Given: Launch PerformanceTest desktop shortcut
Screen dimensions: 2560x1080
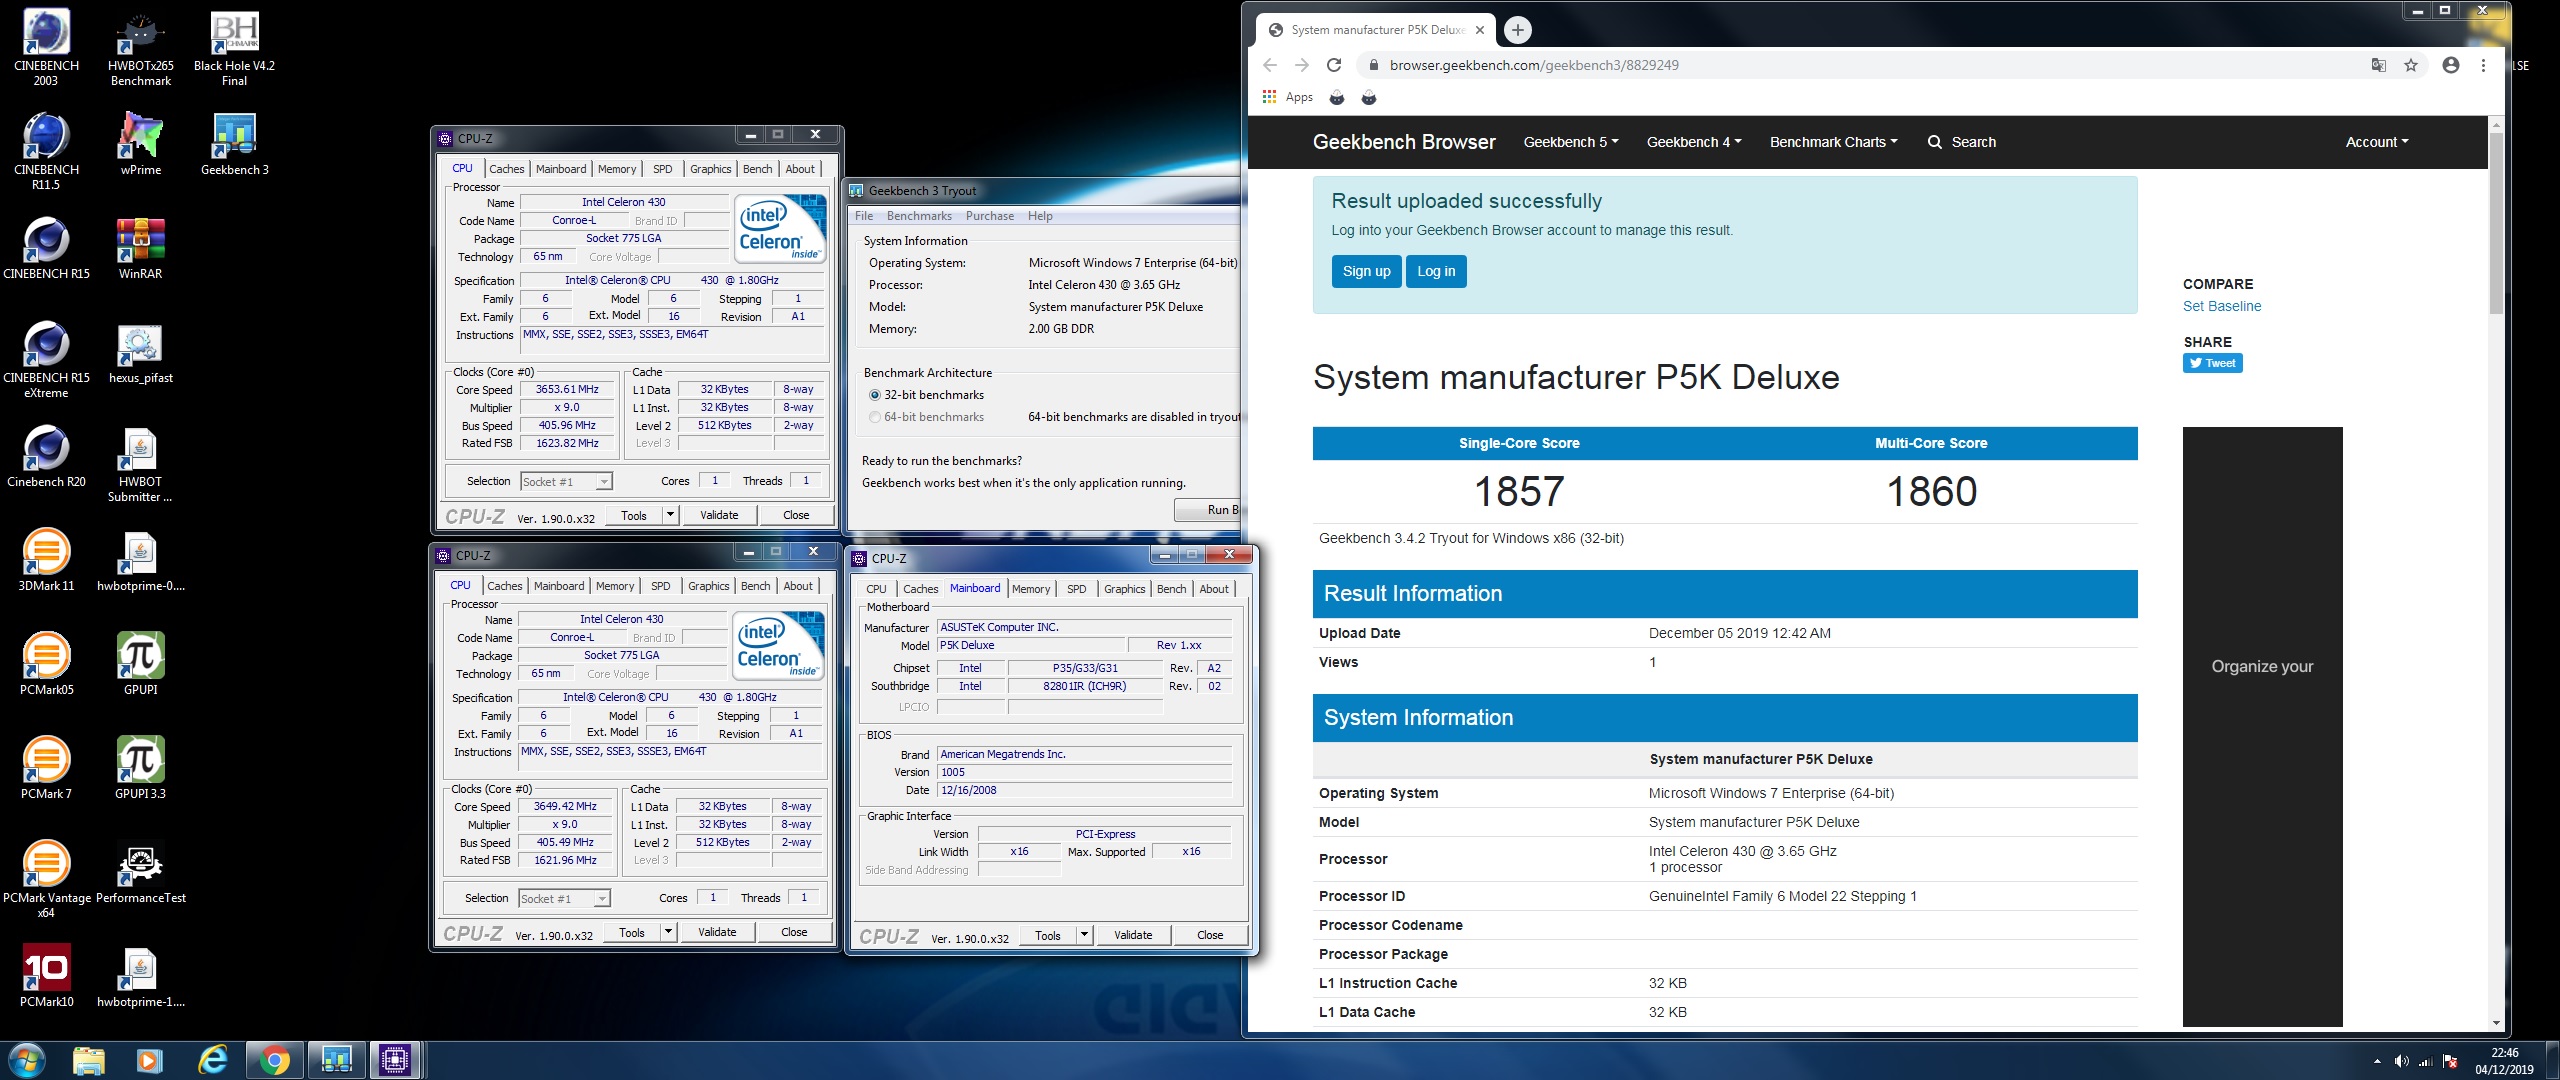Looking at the screenshot, I should click(x=140, y=873).
